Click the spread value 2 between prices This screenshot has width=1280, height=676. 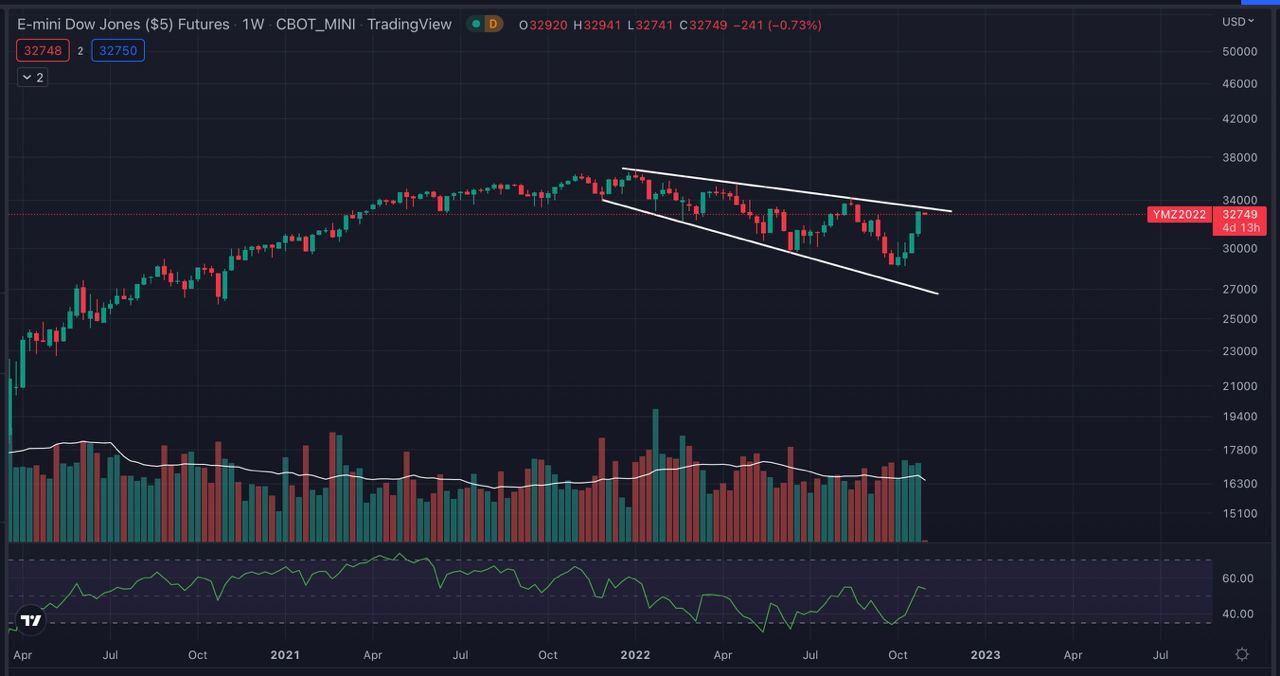pos(81,50)
